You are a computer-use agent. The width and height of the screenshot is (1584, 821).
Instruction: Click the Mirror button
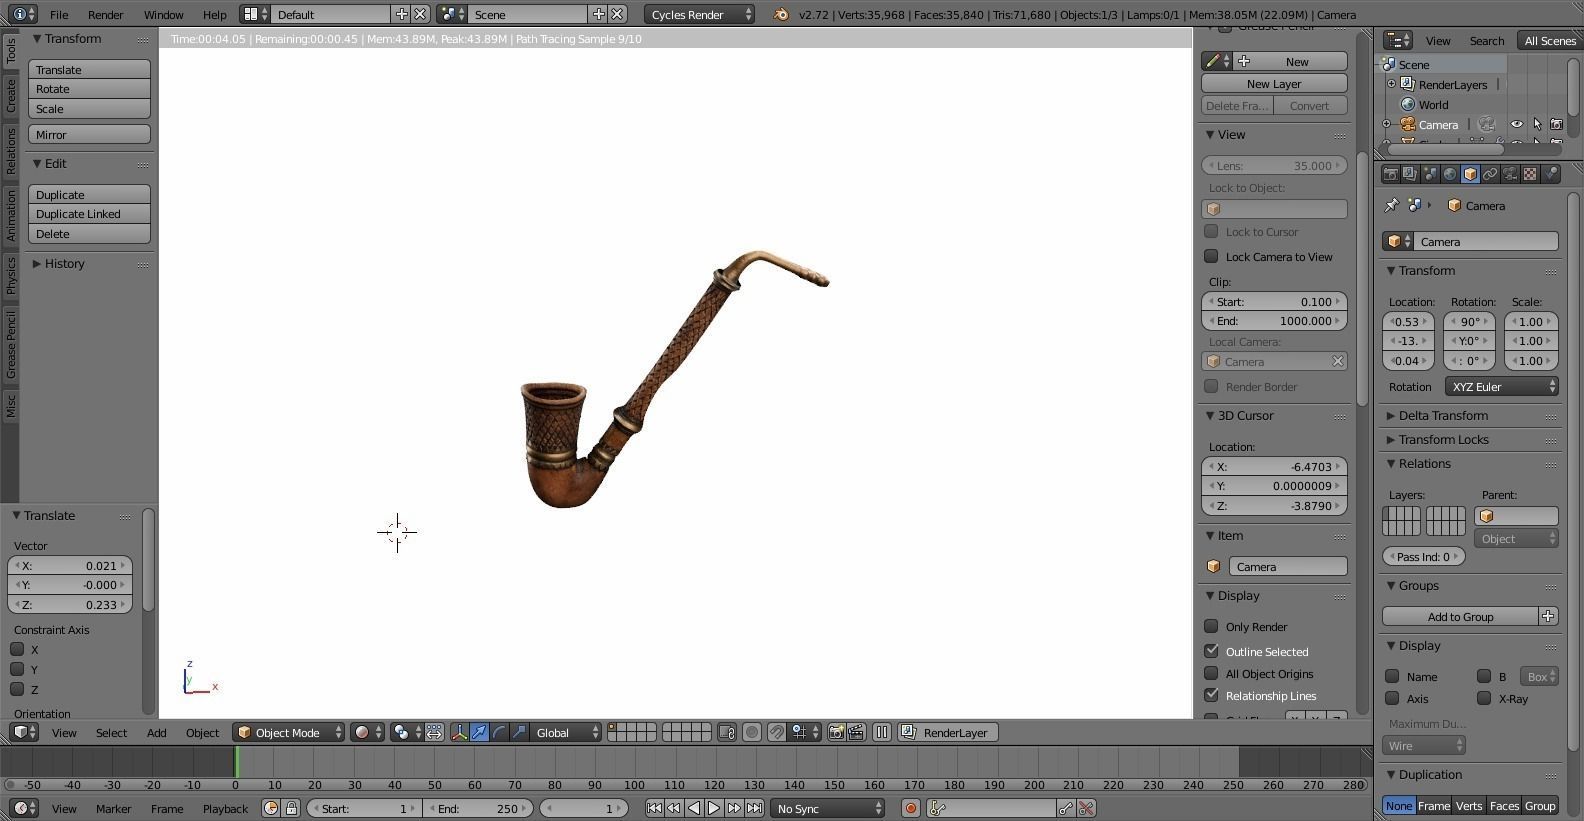pyautogui.click(x=89, y=134)
